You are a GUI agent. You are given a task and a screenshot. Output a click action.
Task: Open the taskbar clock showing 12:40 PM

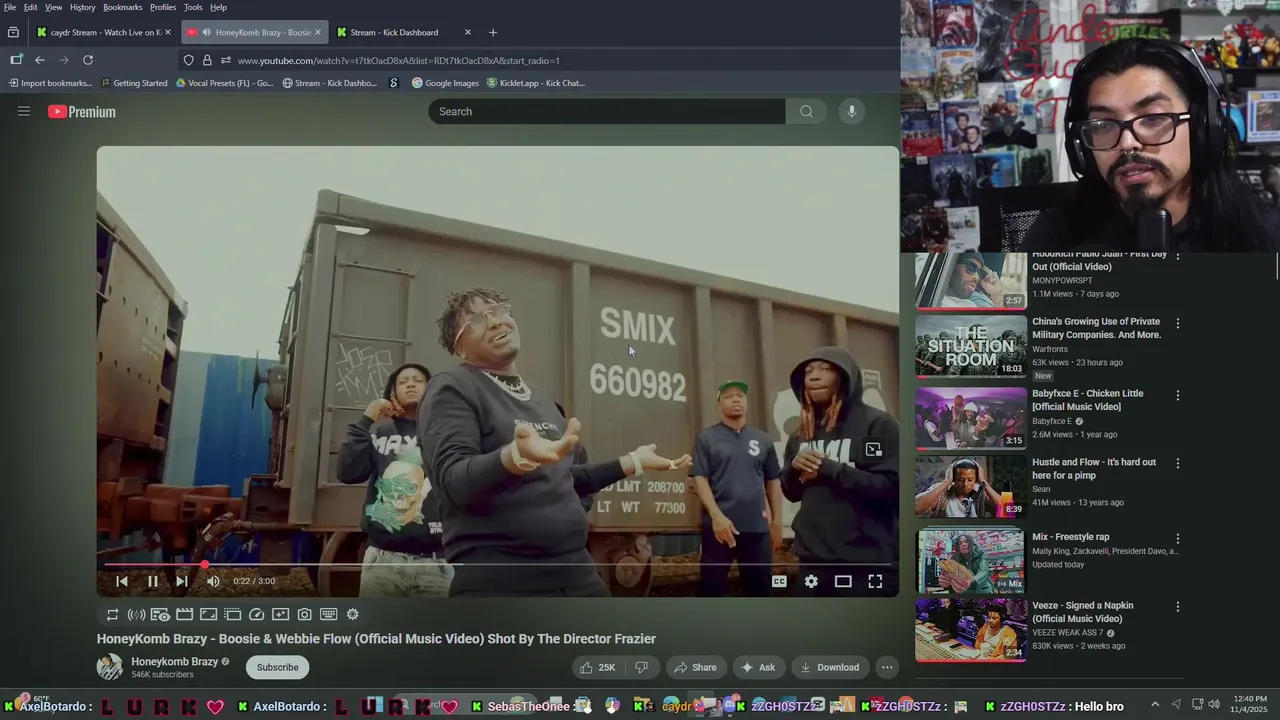point(1250,704)
